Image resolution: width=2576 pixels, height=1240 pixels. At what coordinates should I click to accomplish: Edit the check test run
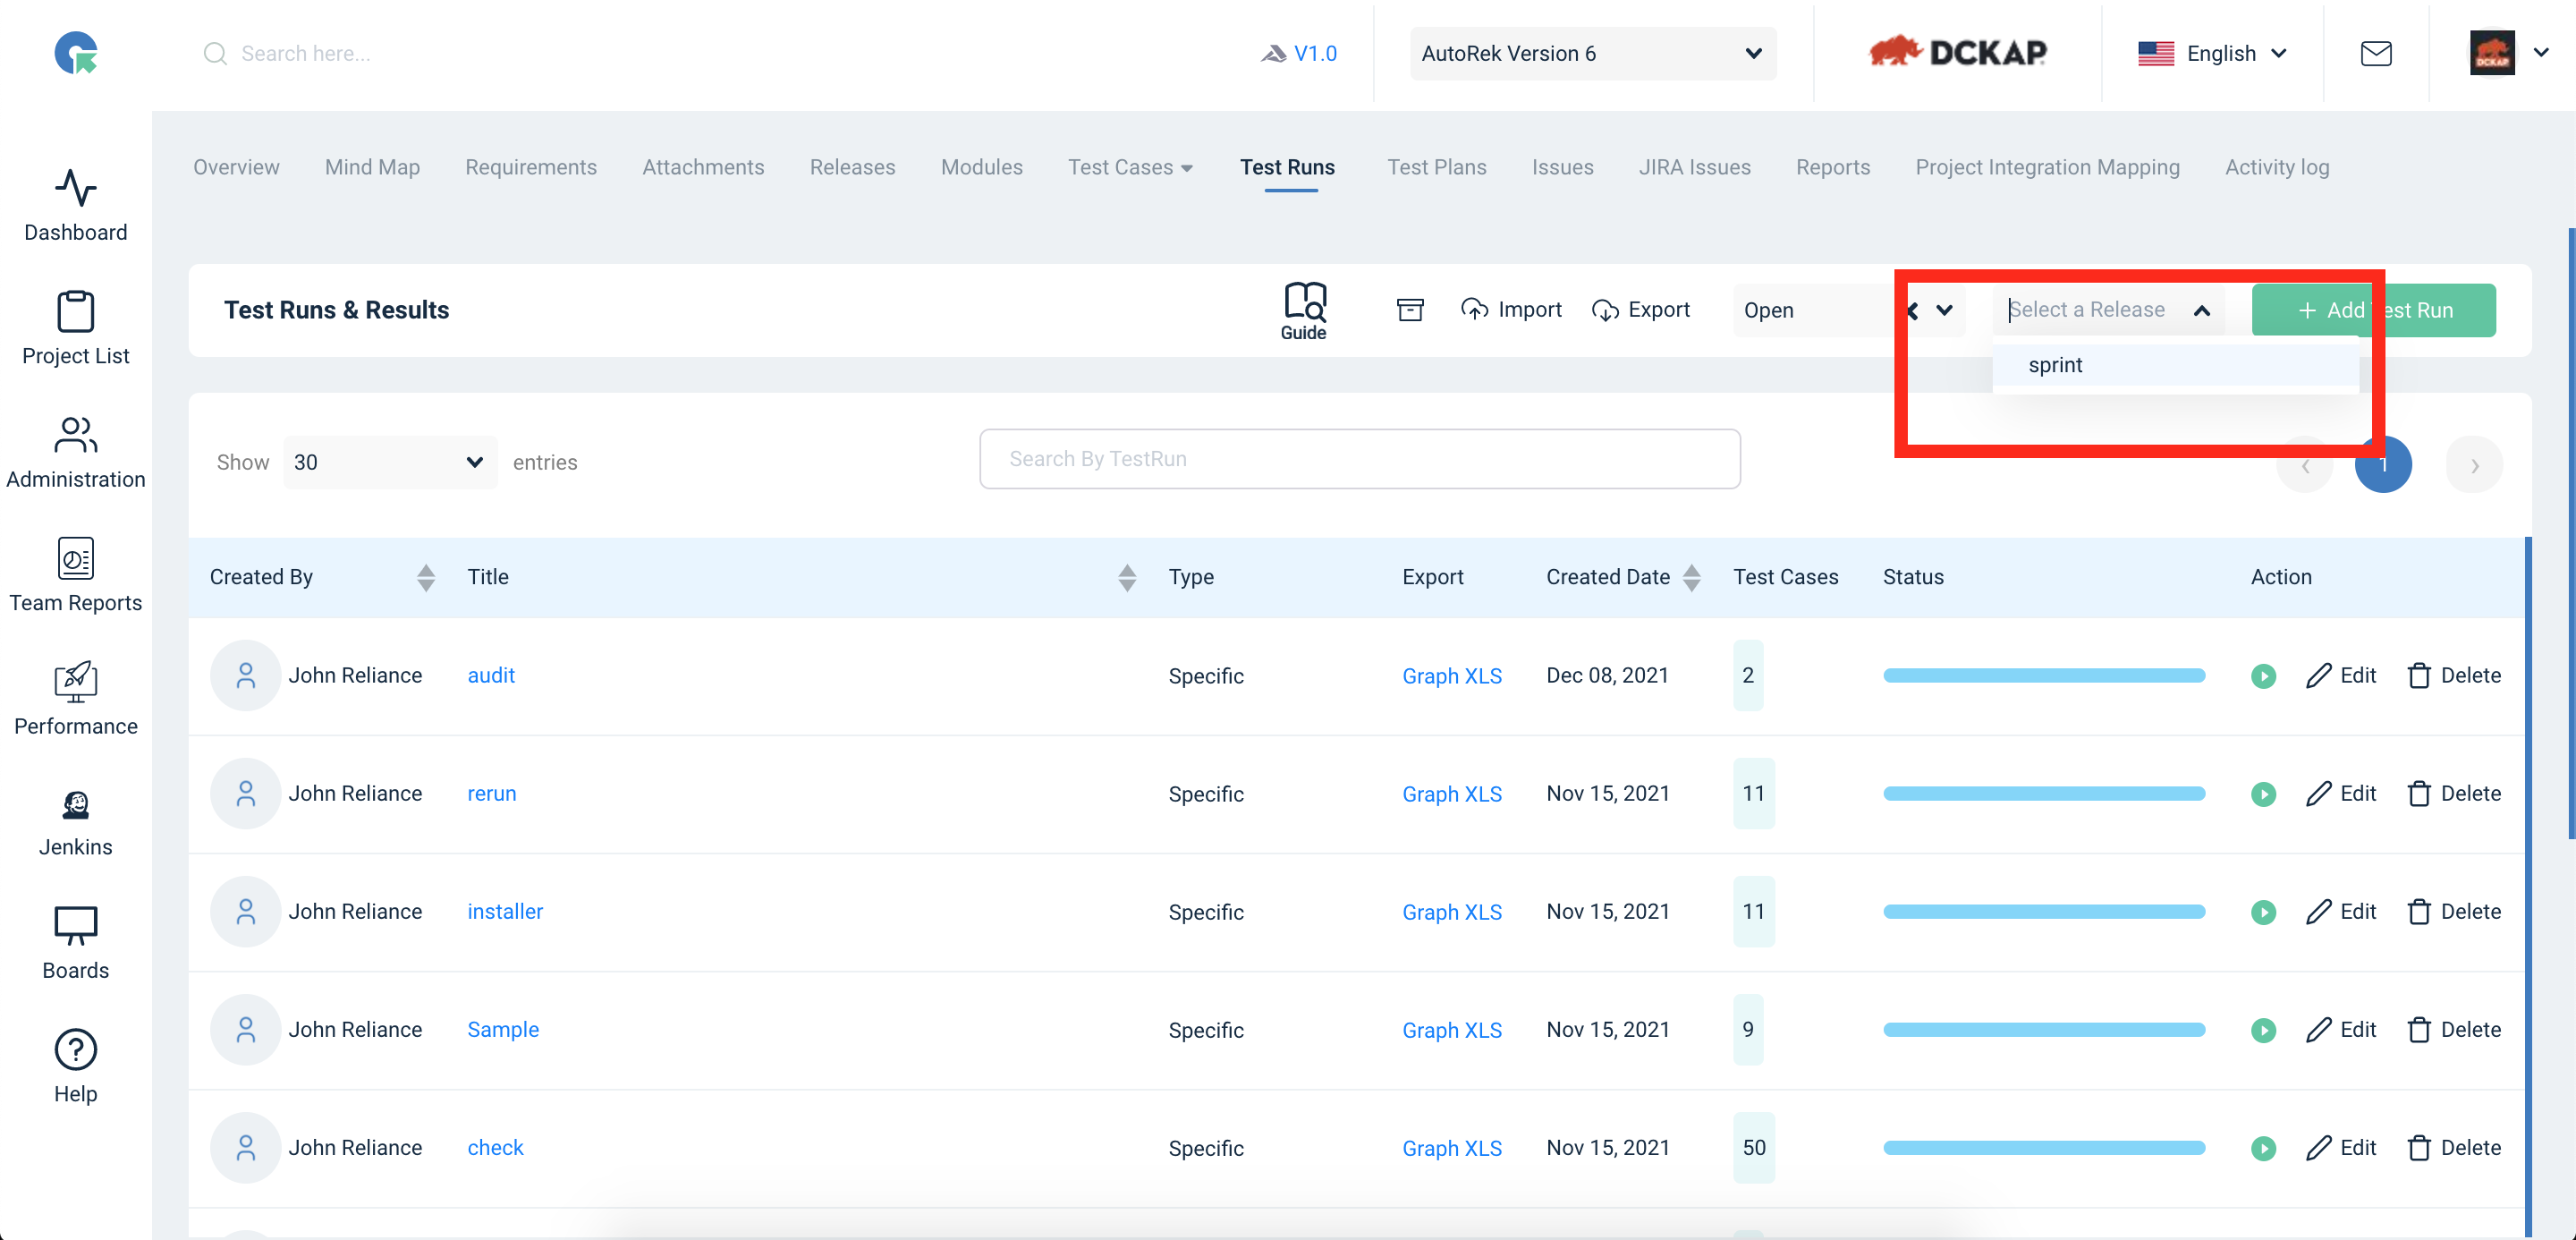coord(2341,1148)
